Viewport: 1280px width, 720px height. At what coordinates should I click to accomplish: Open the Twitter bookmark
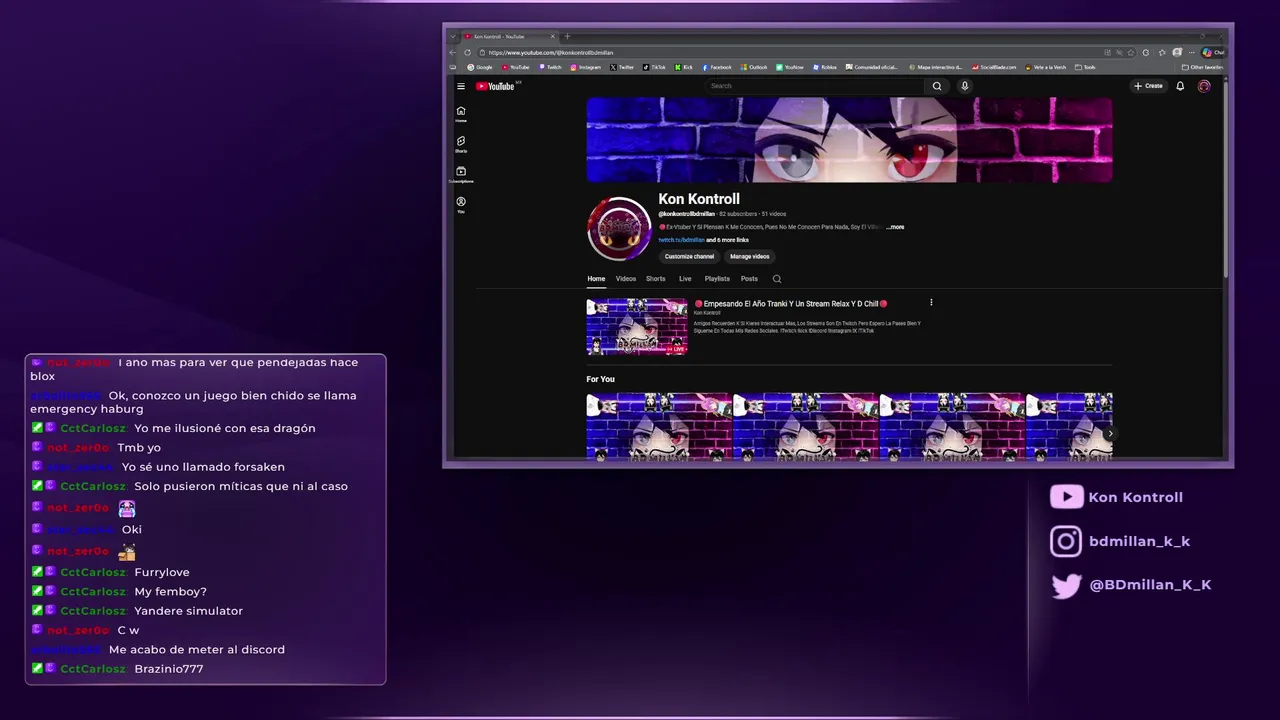click(621, 67)
